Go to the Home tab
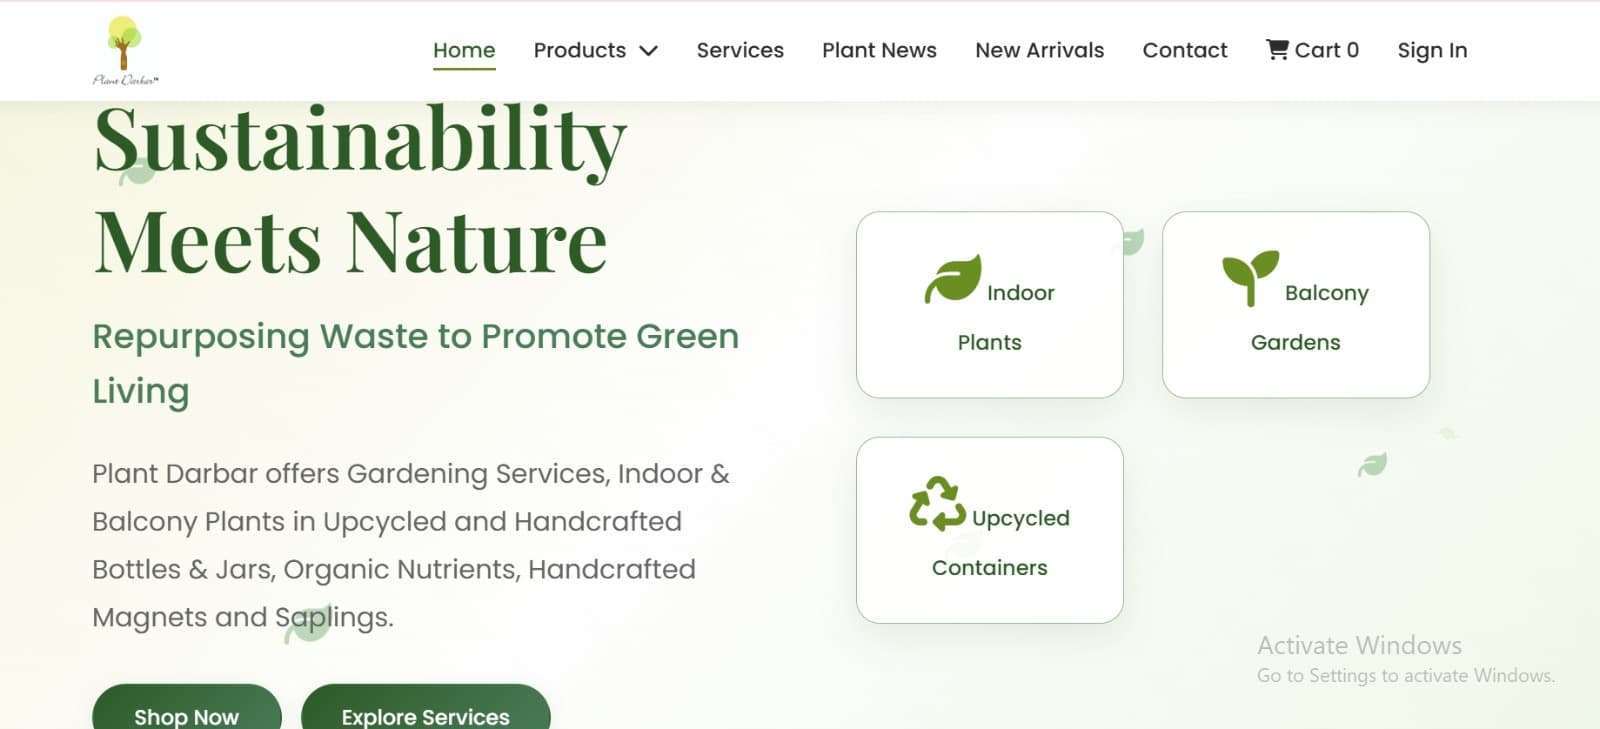 (x=464, y=50)
